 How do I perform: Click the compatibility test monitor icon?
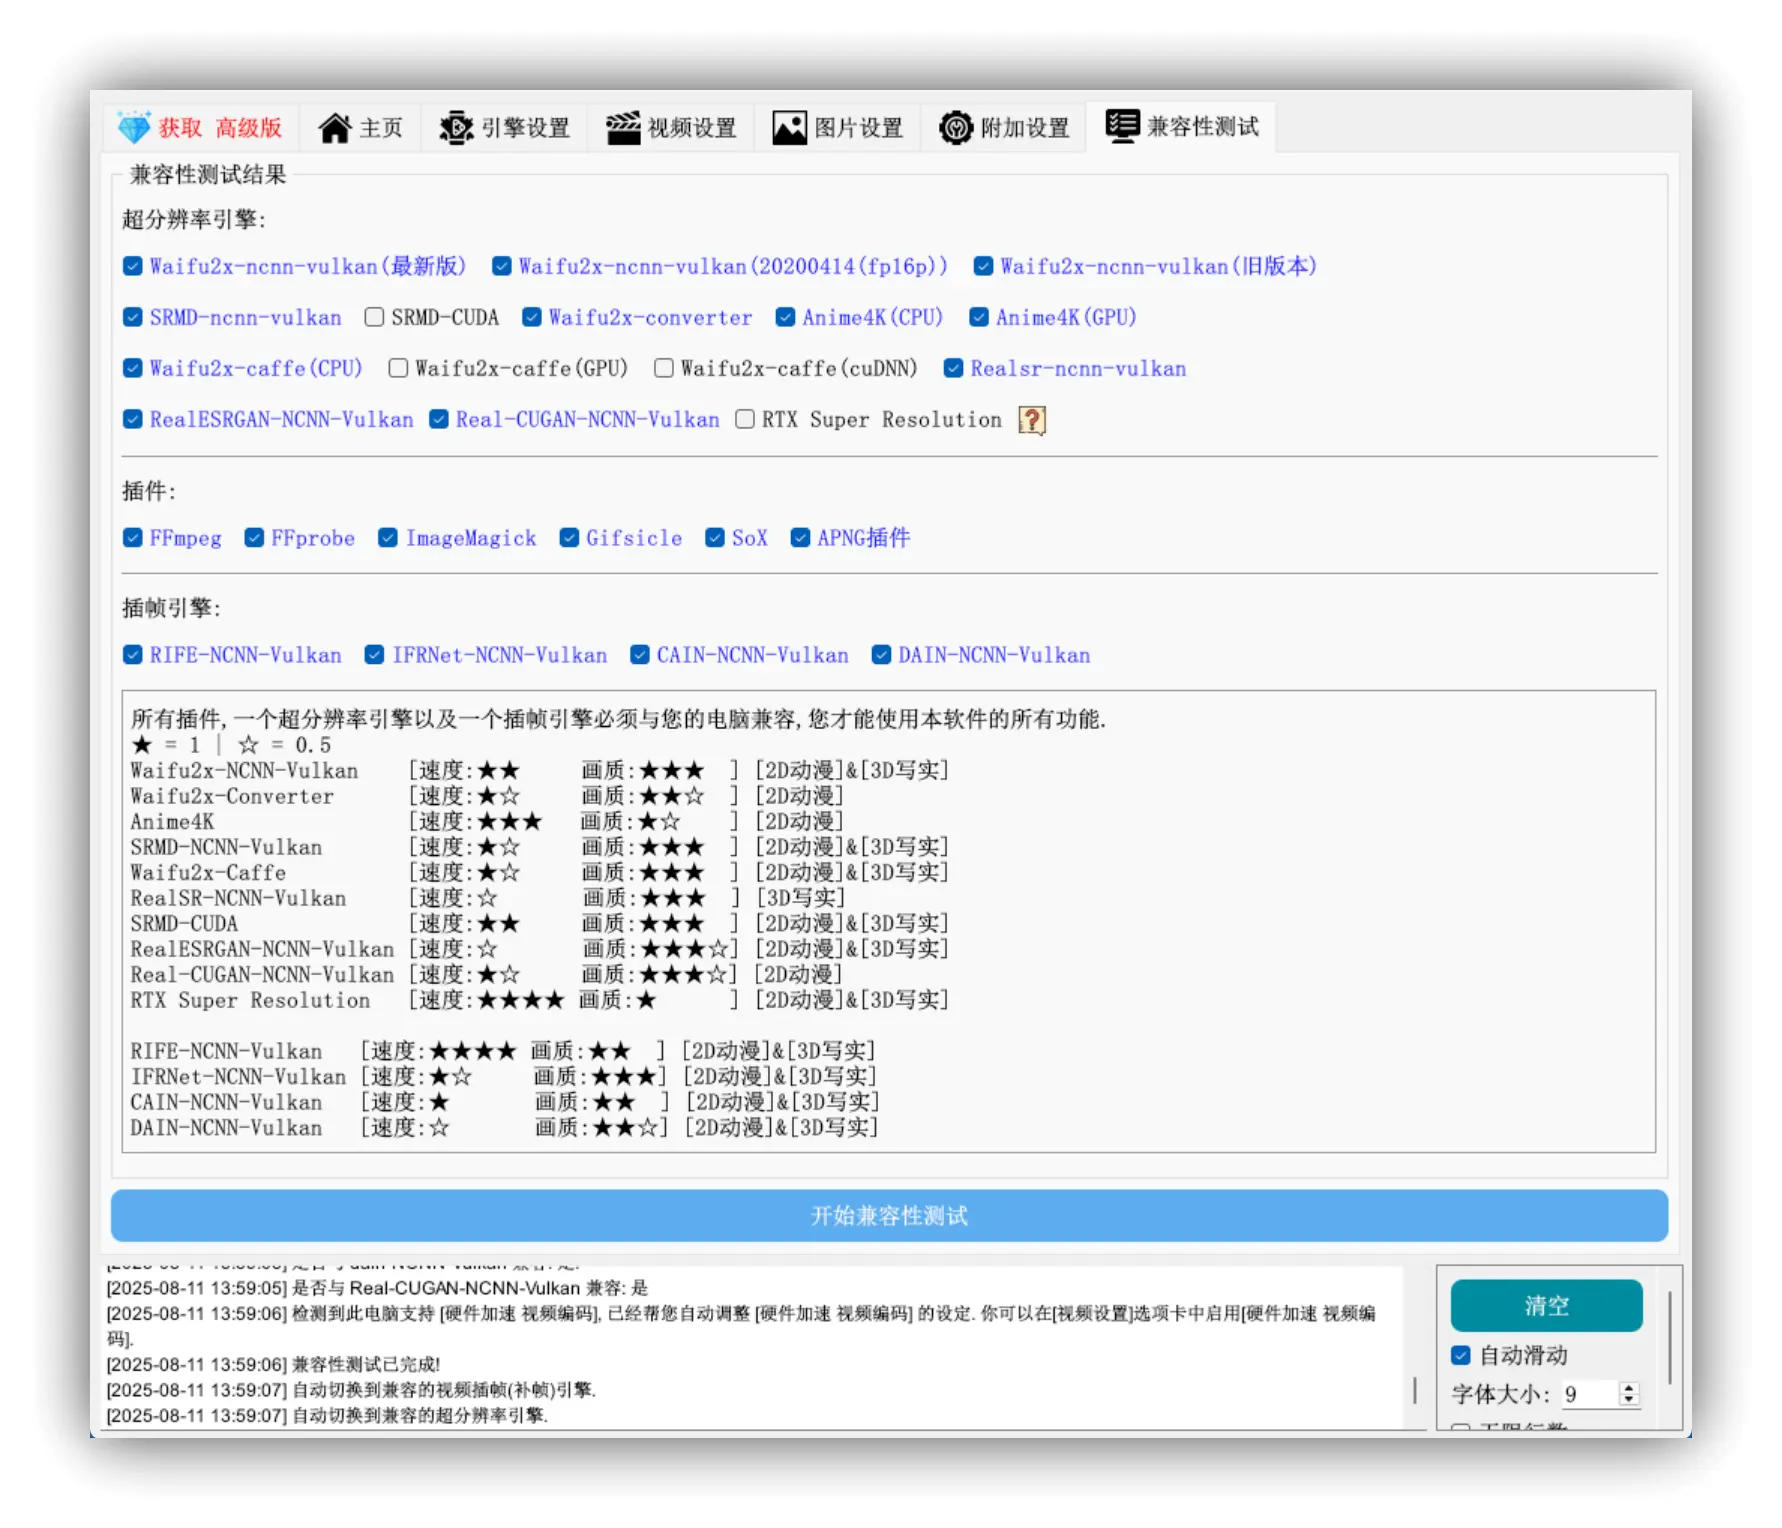point(1122,126)
